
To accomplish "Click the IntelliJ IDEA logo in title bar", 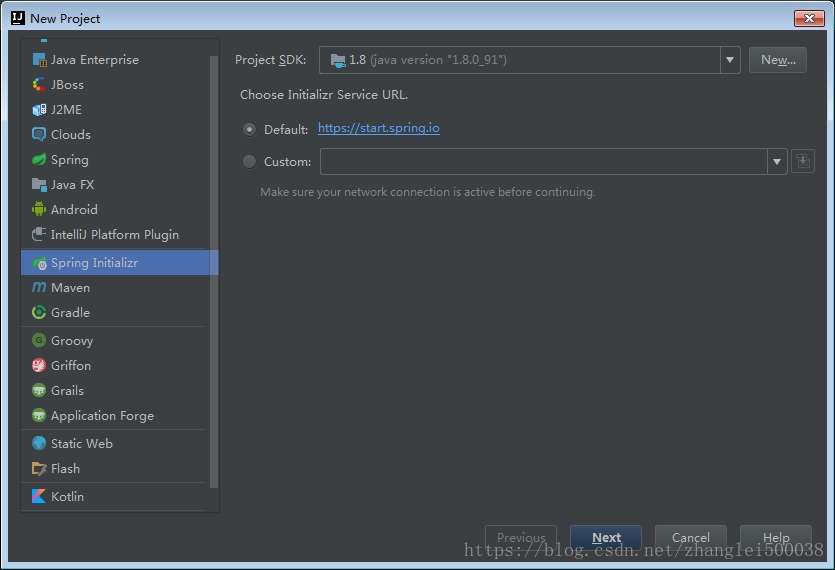I will 18,18.
